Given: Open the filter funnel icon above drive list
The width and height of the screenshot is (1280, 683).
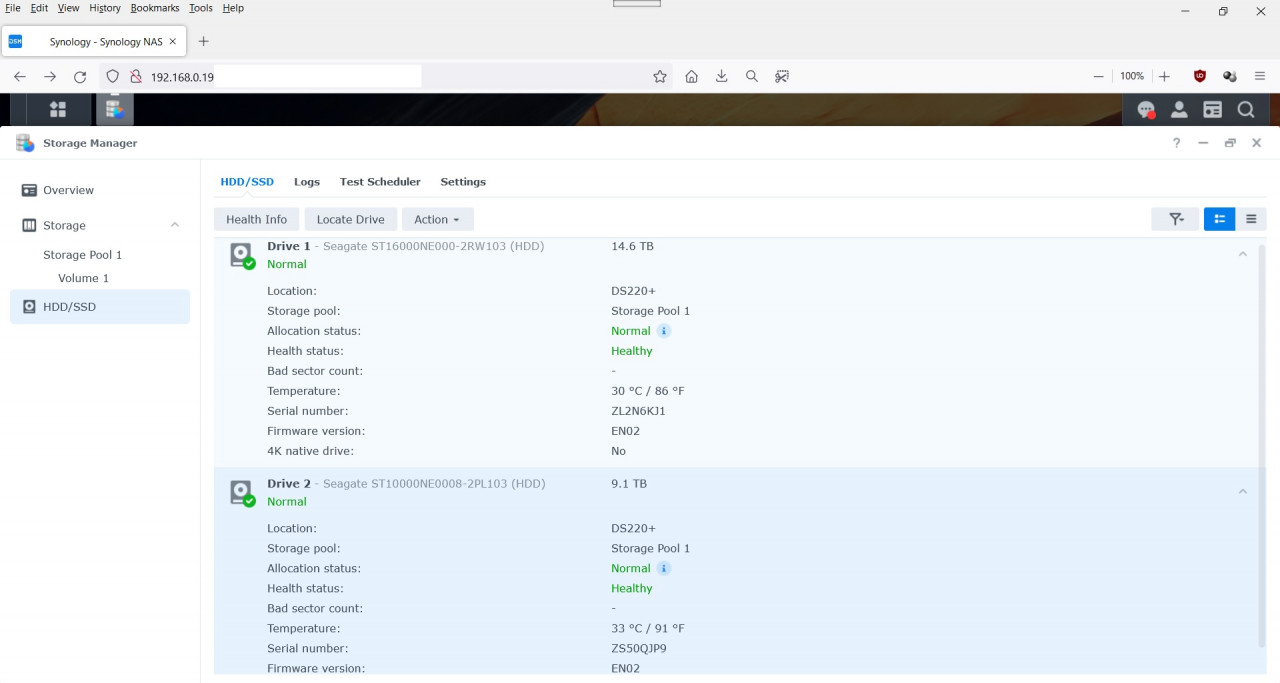Looking at the screenshot, I should click(1175, 218).
